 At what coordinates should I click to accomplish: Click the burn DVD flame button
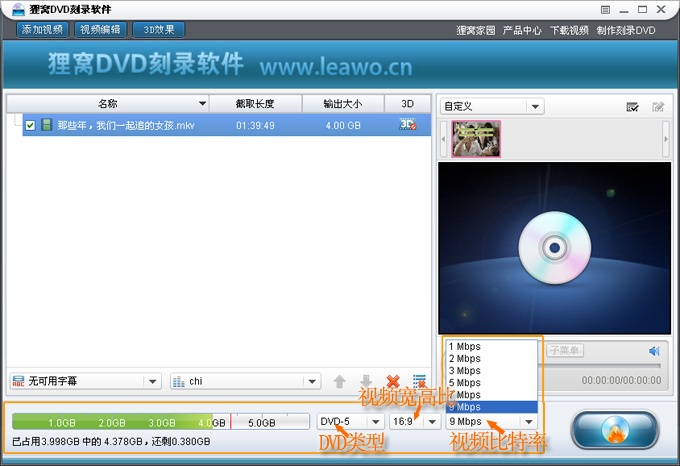(x=615, y=430)
